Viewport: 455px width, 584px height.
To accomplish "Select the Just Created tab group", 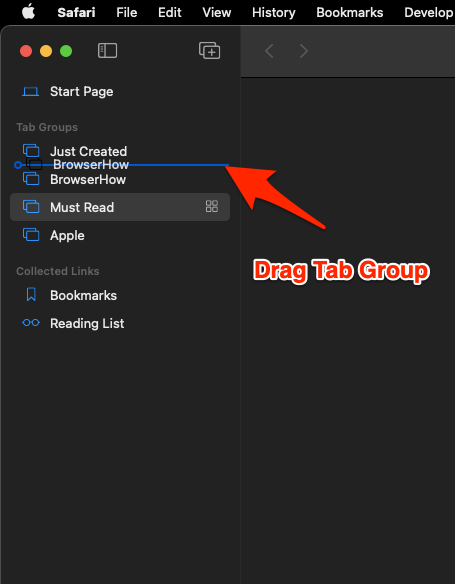I will coord(120,151).
